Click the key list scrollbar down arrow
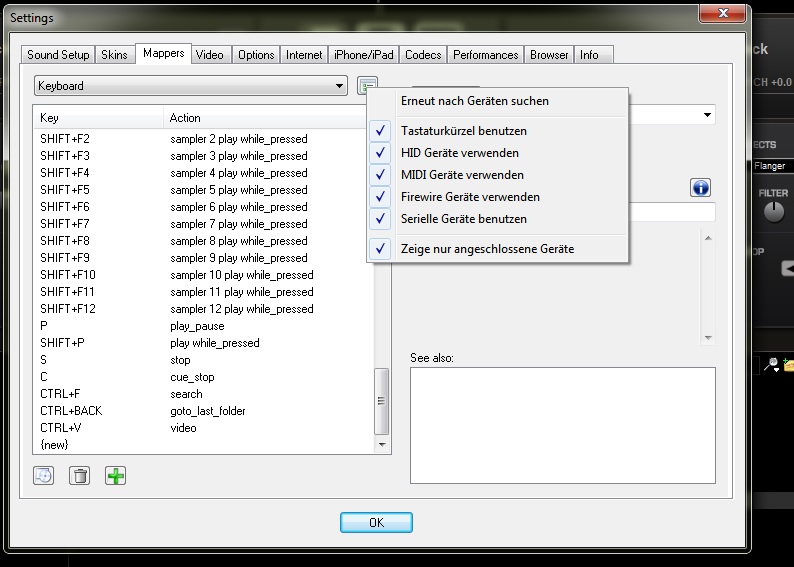Image resolution: width=794 pixels, height=567 pixels. (381, 443)
